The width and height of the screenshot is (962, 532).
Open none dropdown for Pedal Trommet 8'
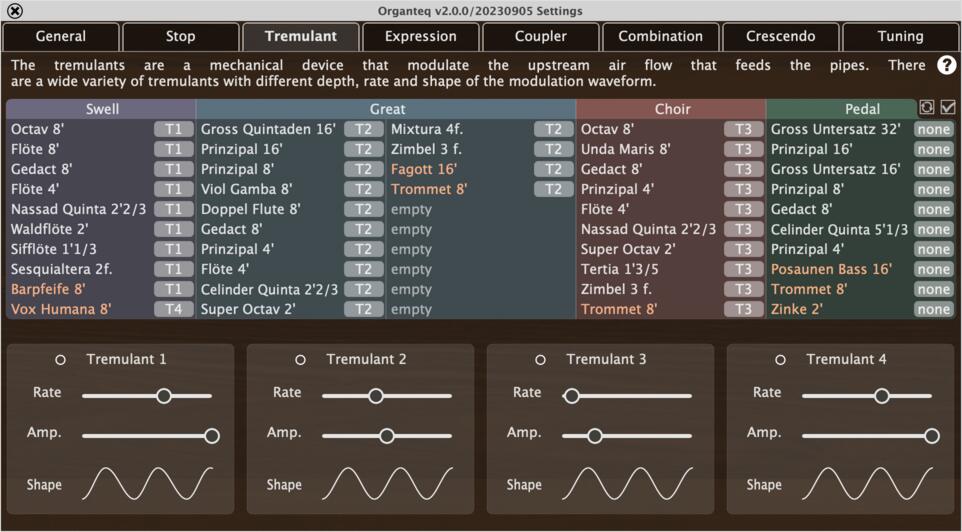click(x=934, y=289)
